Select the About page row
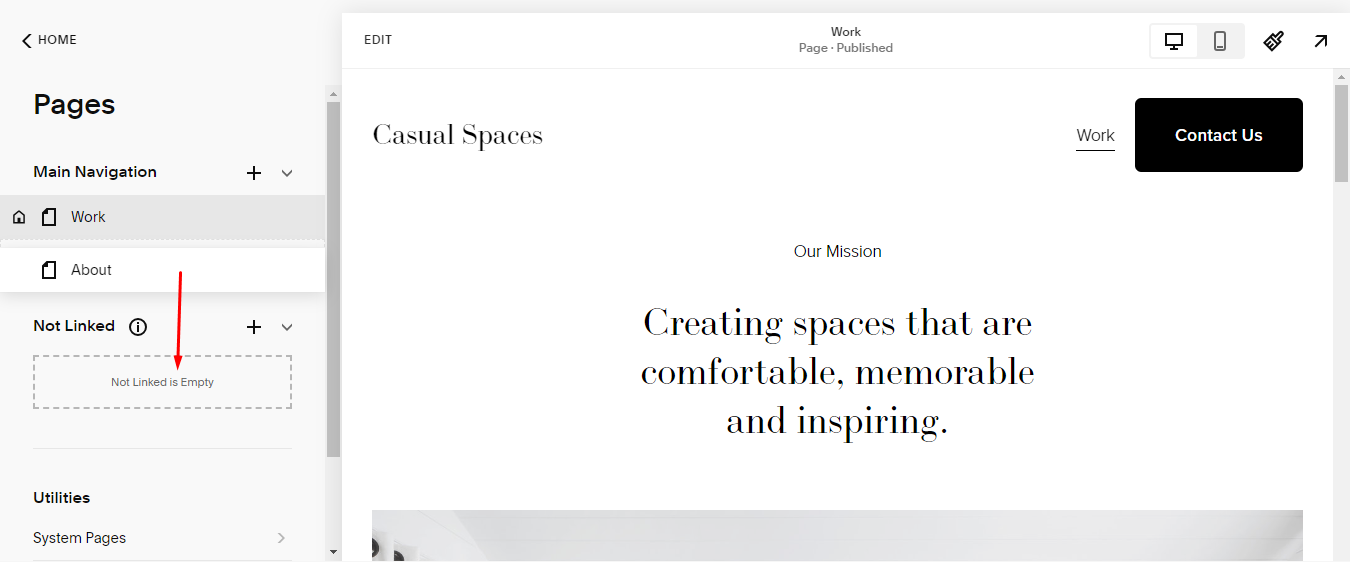Viewport: 1350px width, 562px height. tap(162, 270)
